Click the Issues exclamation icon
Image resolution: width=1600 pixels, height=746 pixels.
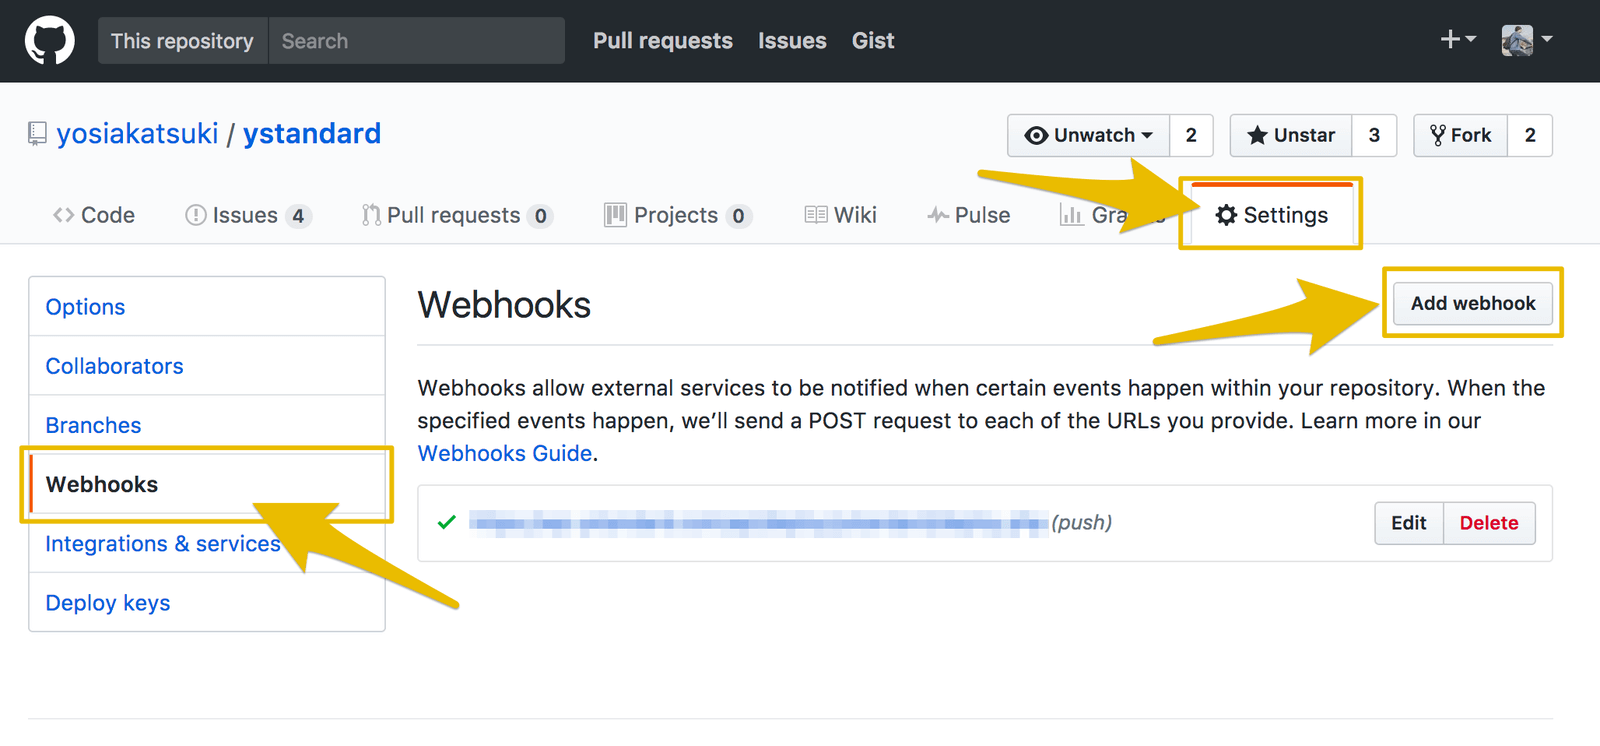click(x=196, y=215)
